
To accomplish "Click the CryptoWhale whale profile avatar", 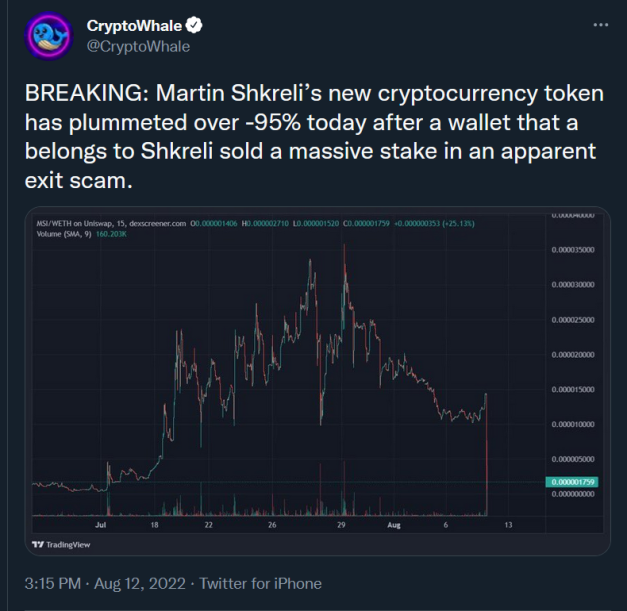I will [x=49, y=36].
